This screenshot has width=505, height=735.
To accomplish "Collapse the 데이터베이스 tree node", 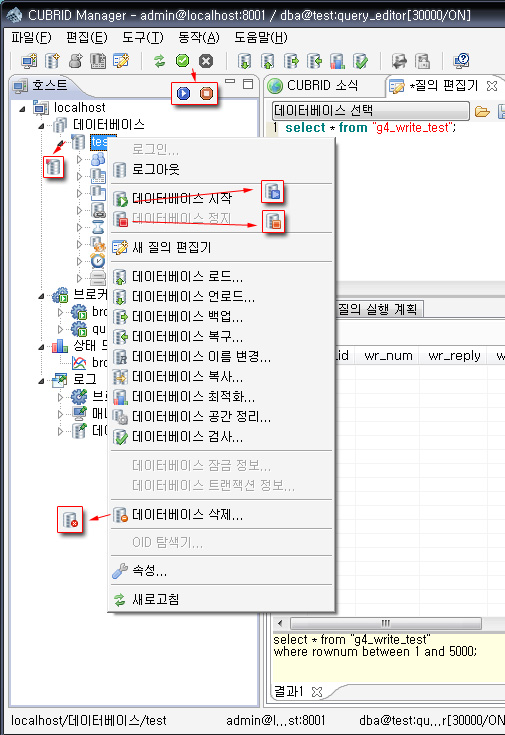I will 41,126.
